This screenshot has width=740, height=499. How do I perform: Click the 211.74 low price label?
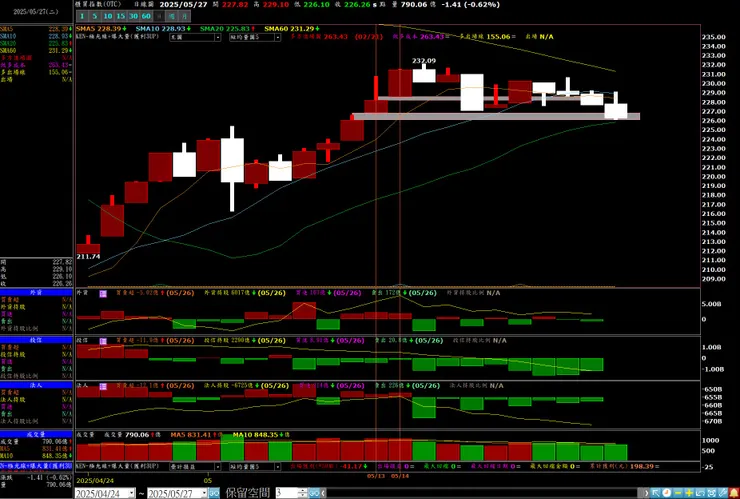coord(88,257)
